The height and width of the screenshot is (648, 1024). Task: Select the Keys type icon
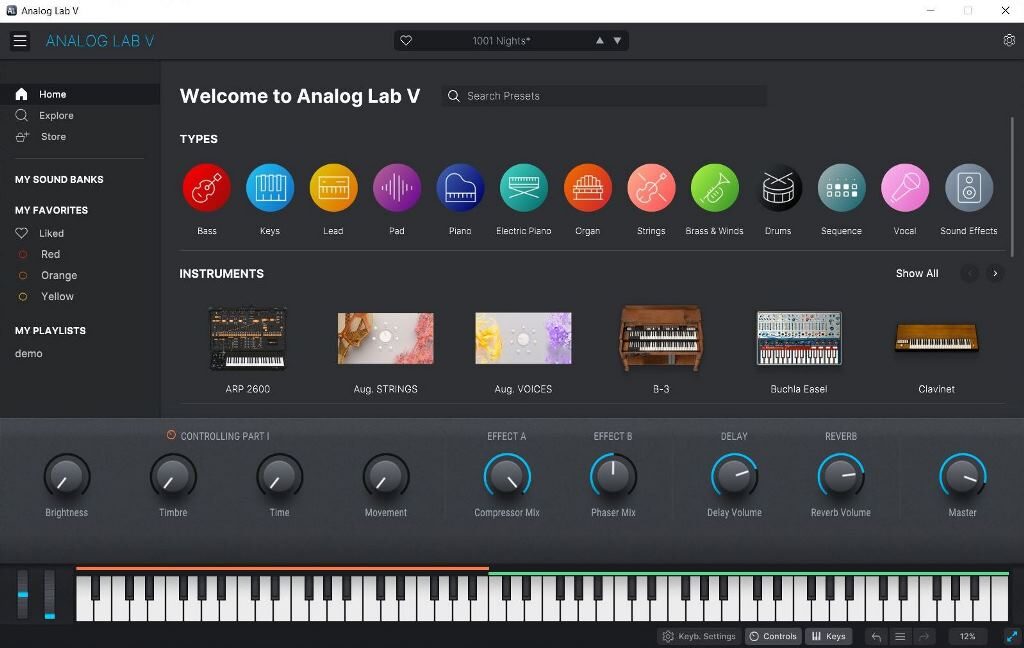[x=270, y=188]
